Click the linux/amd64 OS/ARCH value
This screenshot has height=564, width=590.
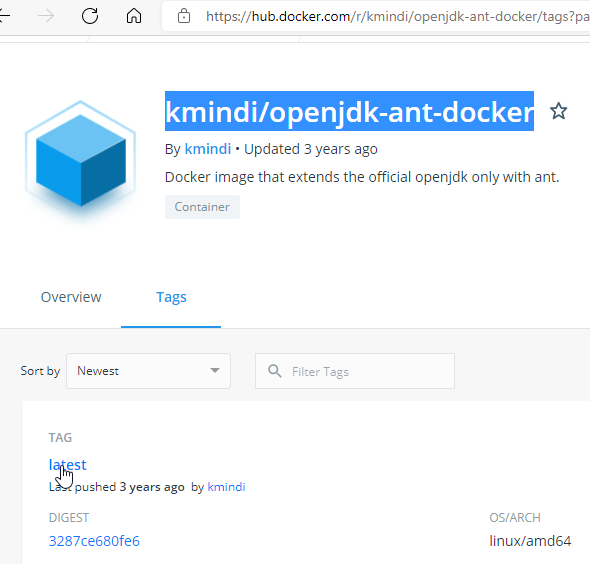pos(530,541)
